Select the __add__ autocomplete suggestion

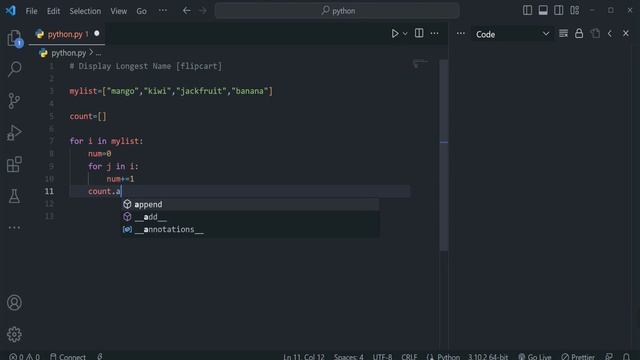pyautogui.click(x=251, y=217)
